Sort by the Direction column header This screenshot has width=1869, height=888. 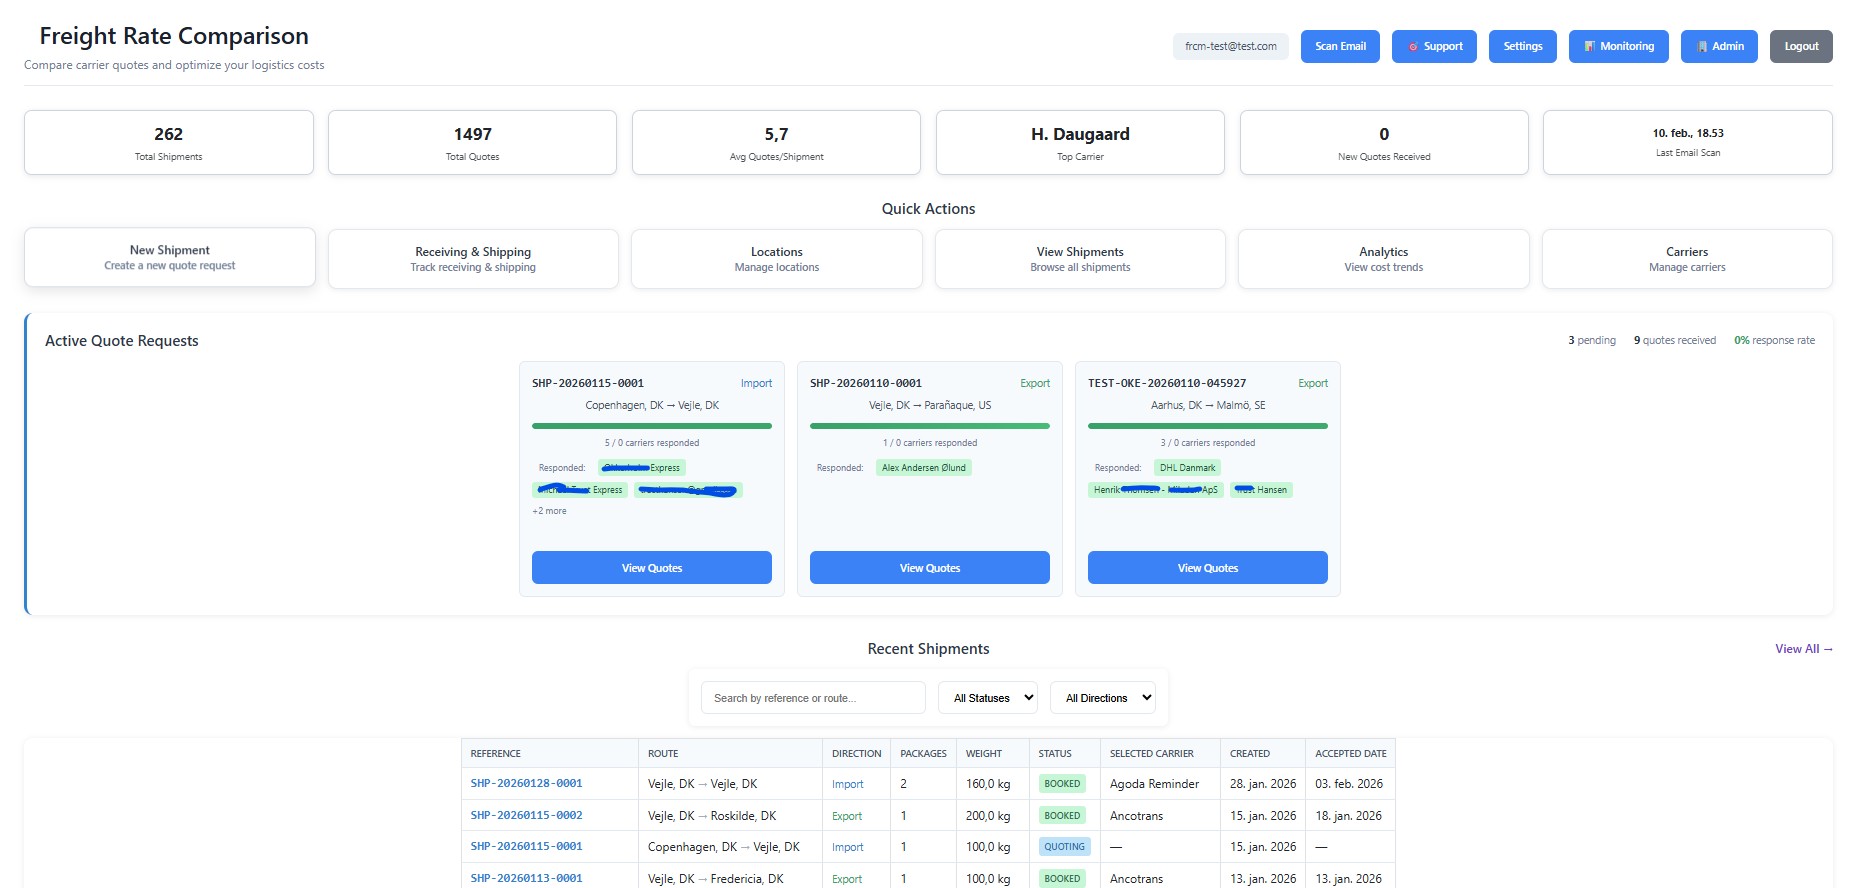857,753
